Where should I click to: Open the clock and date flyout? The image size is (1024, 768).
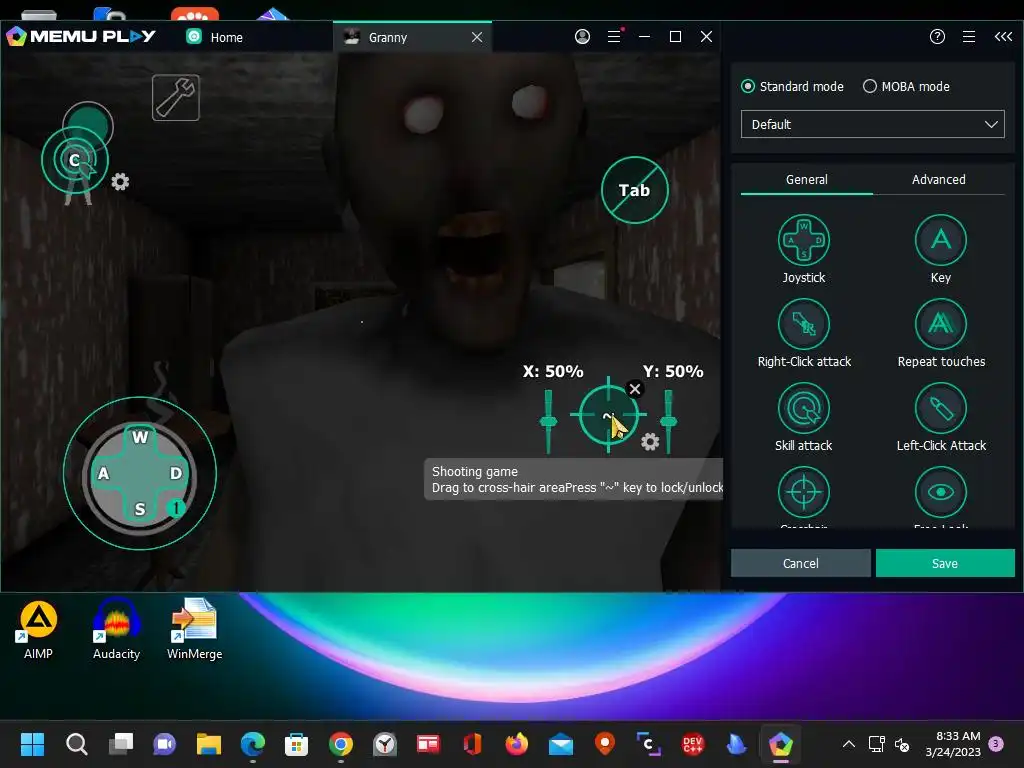(953, 744)
